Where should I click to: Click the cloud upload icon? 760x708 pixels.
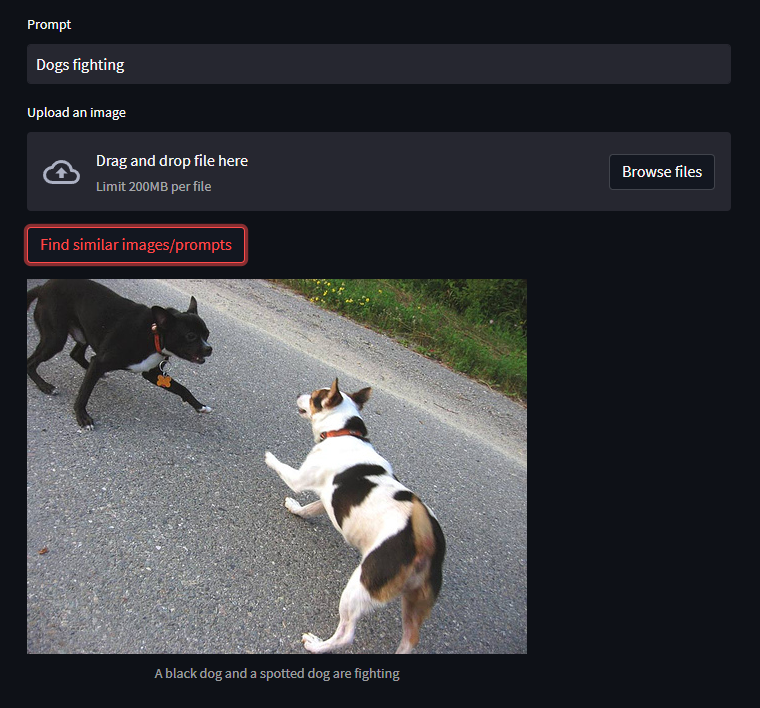61,172
